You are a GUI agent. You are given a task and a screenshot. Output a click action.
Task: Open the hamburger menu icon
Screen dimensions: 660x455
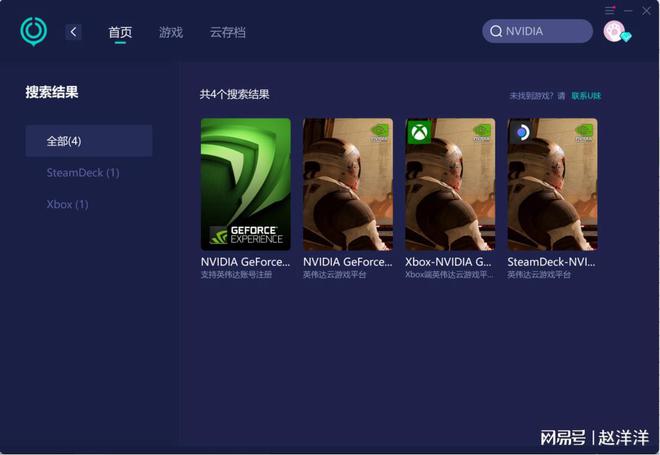coord(610,10)
